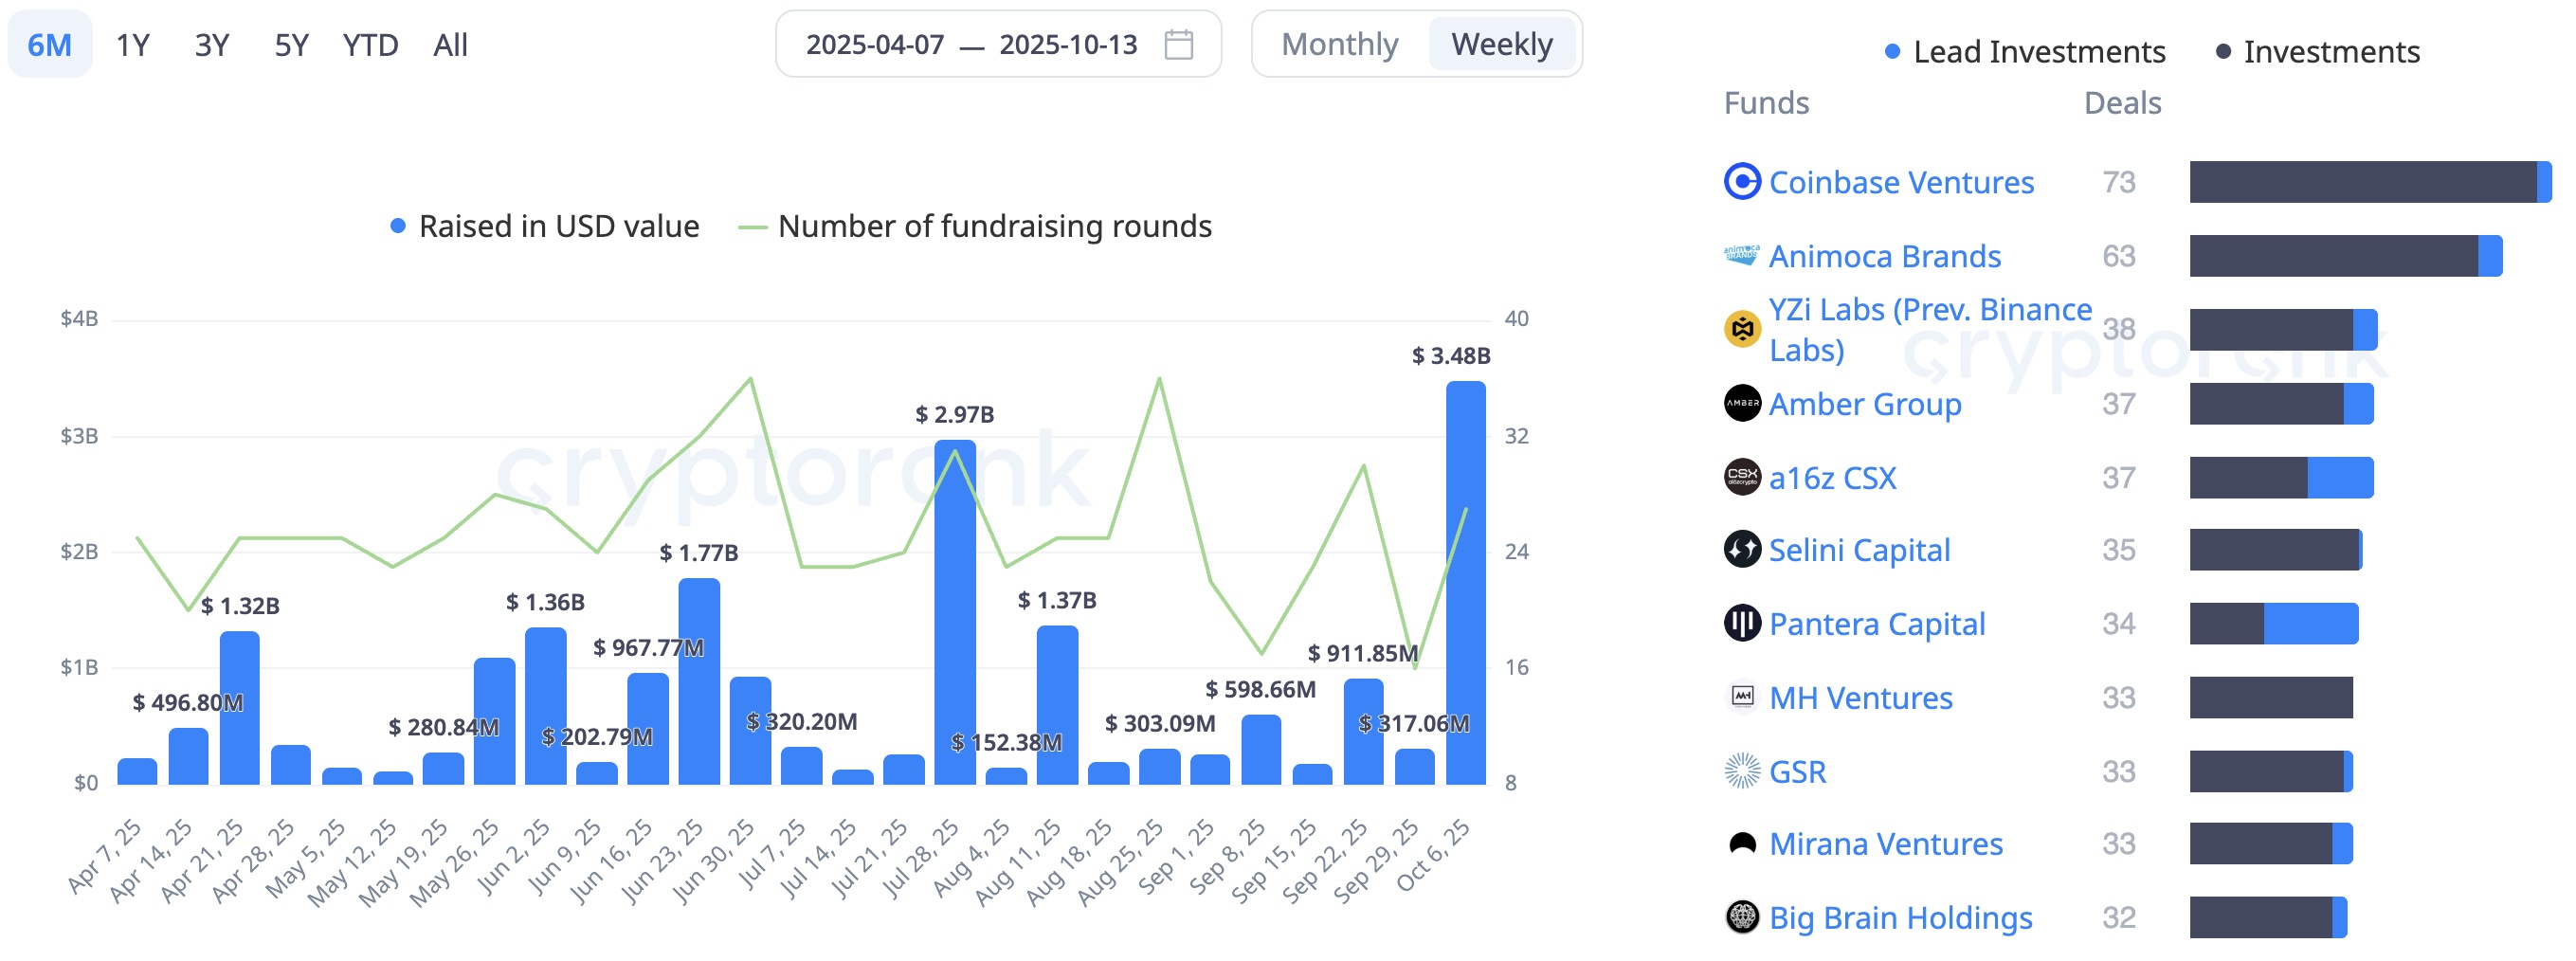The height and width of the screenshot is (961, 2576).
Task: Select the All time range tab
Action: 450,46
